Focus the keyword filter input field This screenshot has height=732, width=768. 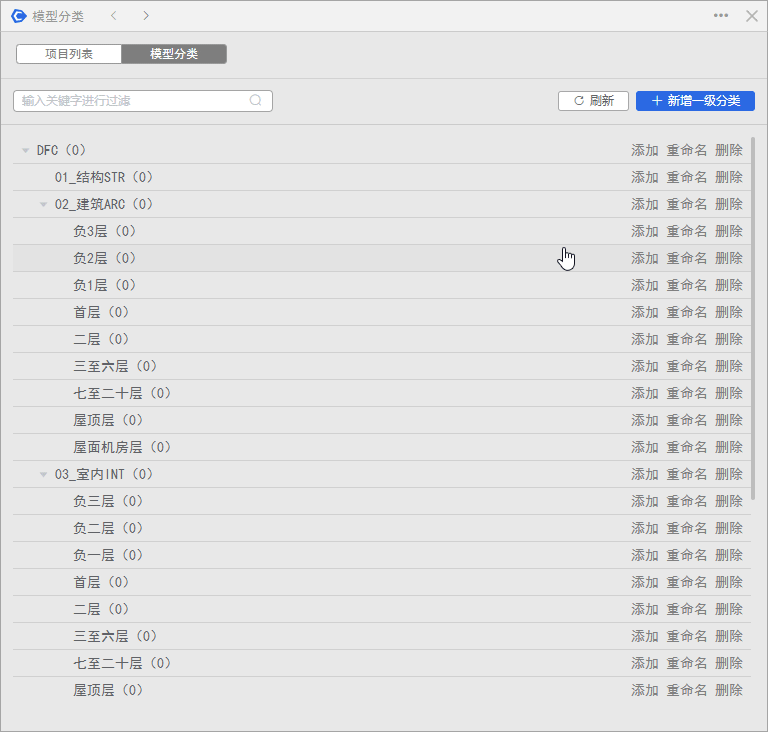(x=130, y=101)
